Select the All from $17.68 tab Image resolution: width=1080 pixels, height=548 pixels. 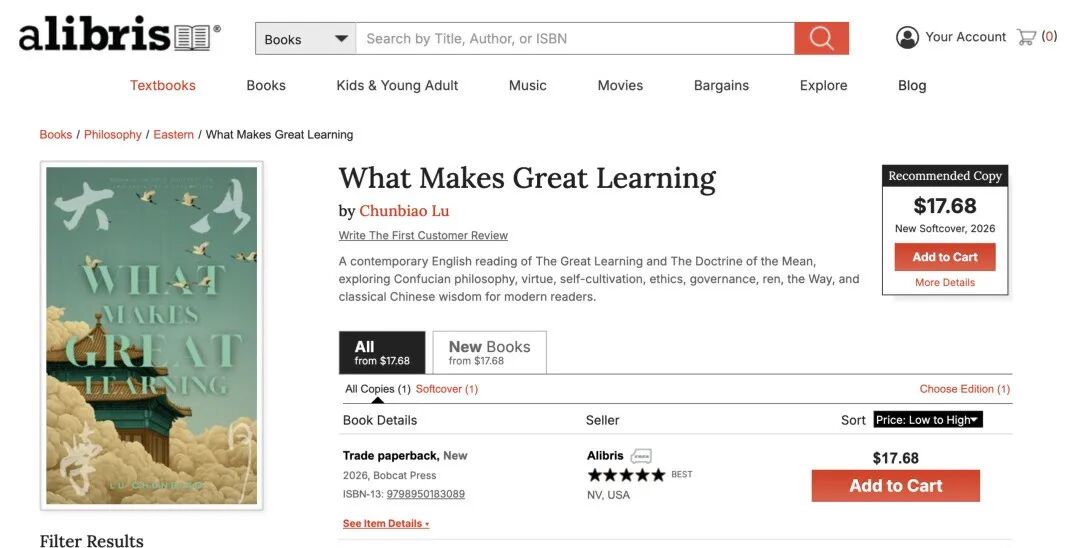point(382,352)
